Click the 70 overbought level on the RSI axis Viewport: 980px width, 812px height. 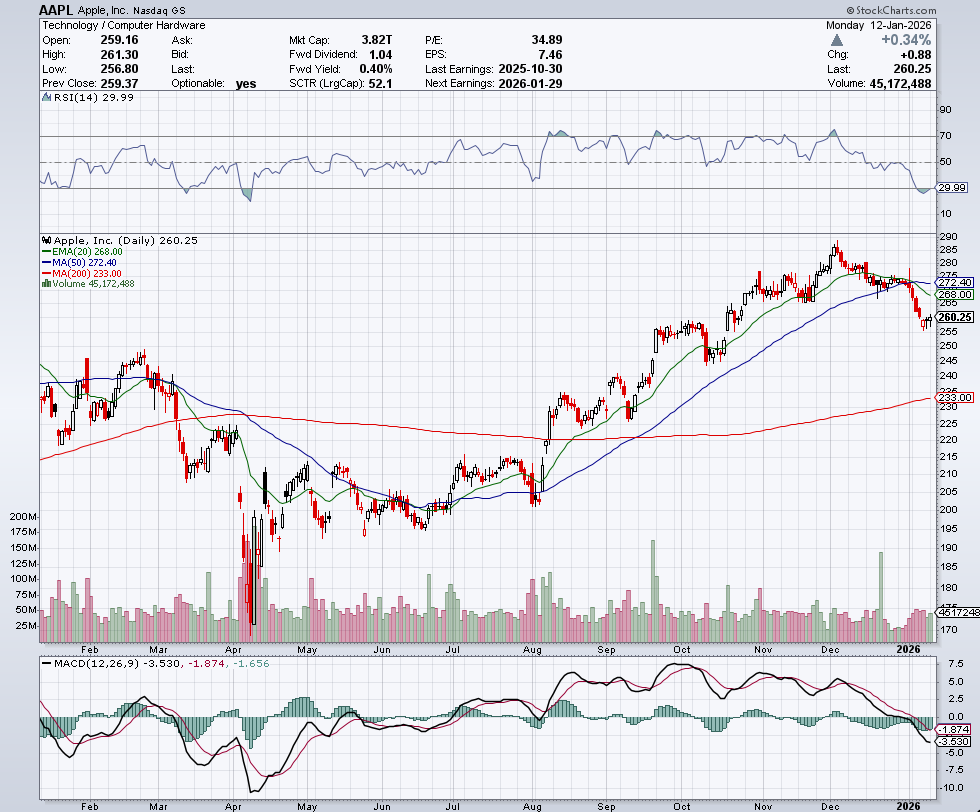point(946,136)
